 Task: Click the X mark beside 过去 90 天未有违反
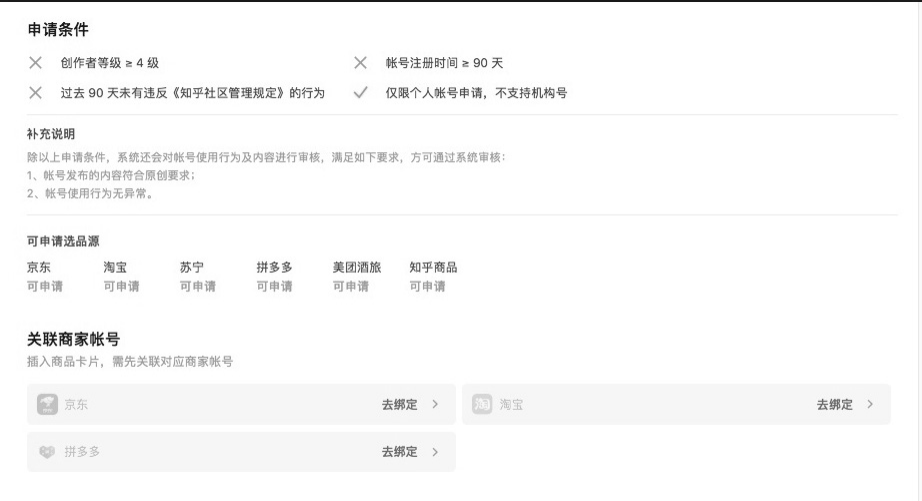[35, 92]
